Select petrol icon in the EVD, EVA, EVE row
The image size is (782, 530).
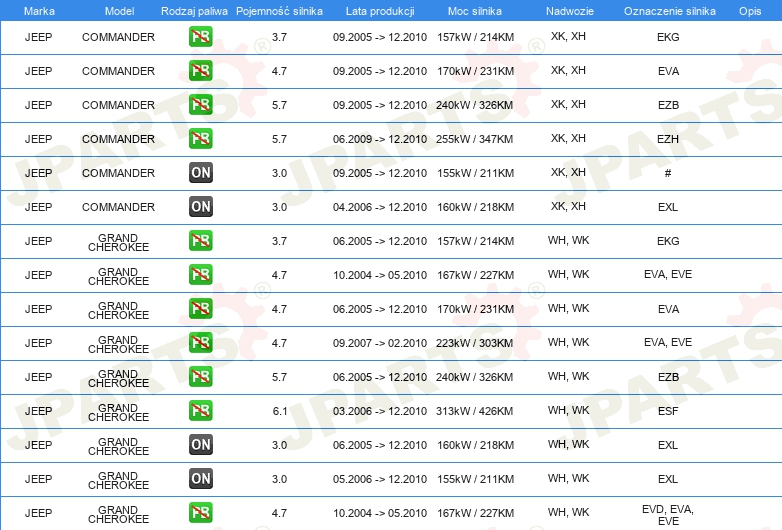[x=200, y=513]
